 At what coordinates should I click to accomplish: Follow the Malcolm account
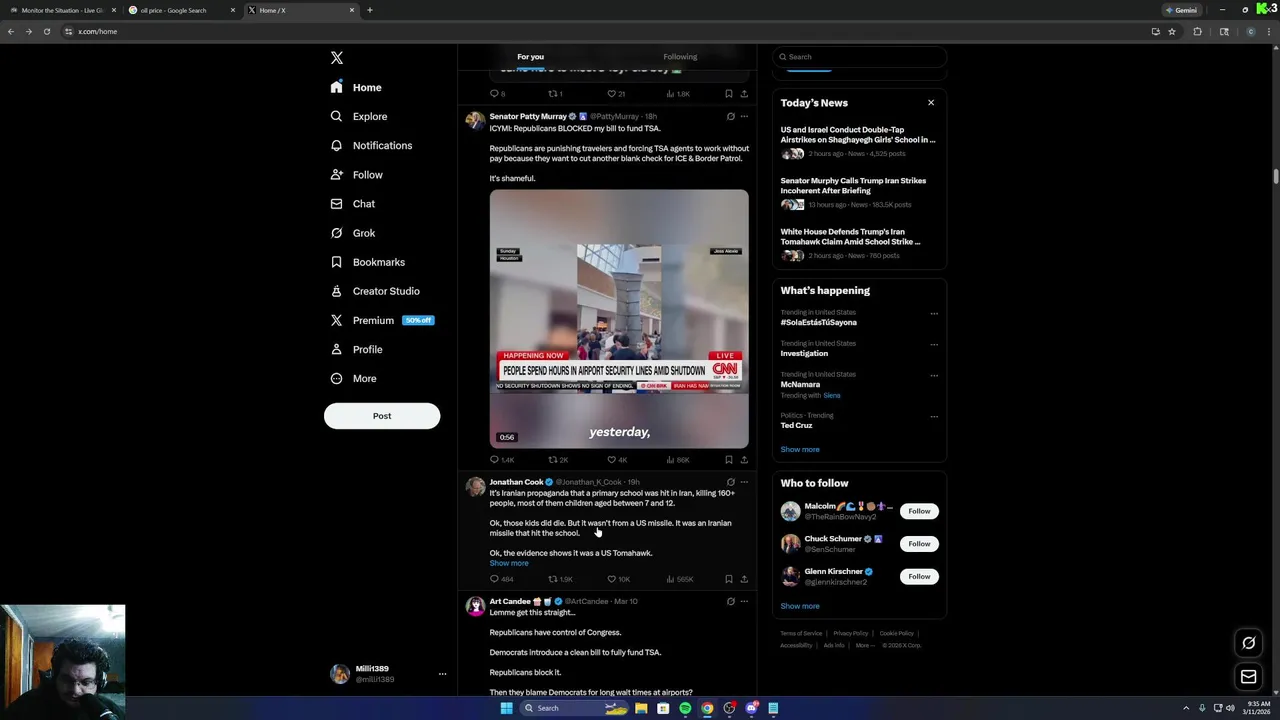919,511
